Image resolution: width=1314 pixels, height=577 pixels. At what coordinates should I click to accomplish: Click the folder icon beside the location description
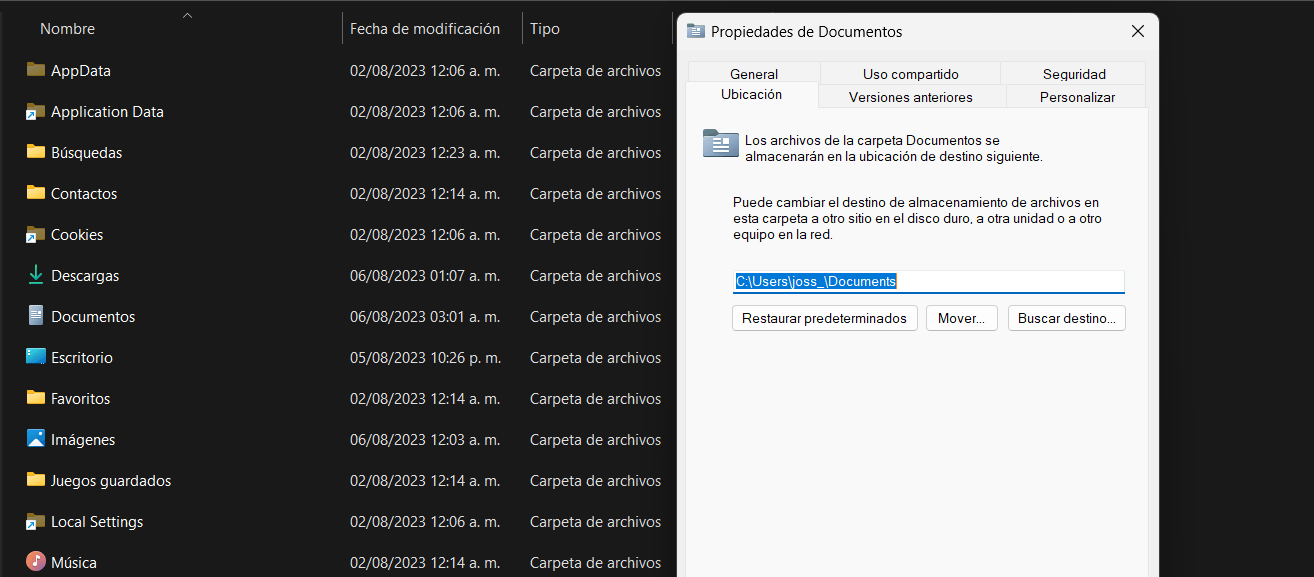point(720,143)
